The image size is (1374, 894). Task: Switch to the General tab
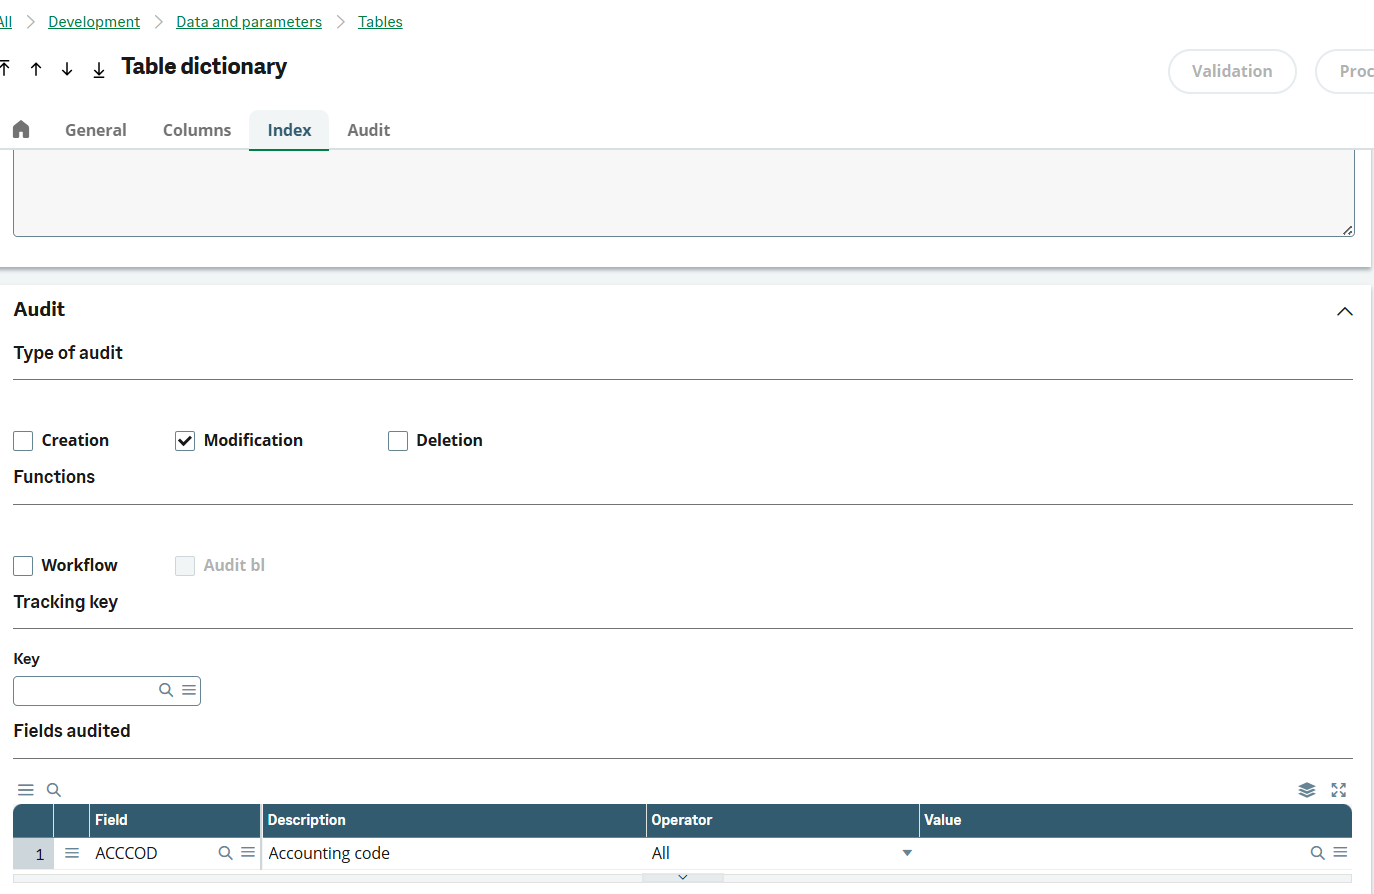(96, 130)
